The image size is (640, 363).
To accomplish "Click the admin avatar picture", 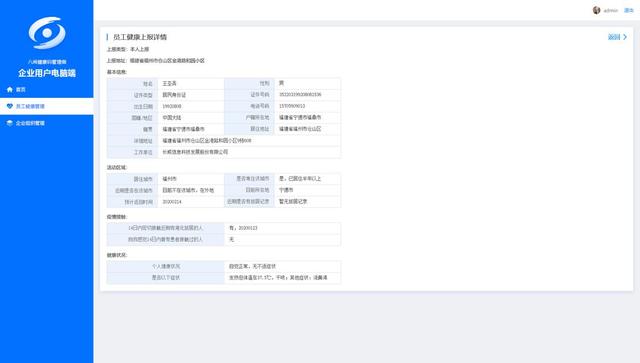I will 596,10.
